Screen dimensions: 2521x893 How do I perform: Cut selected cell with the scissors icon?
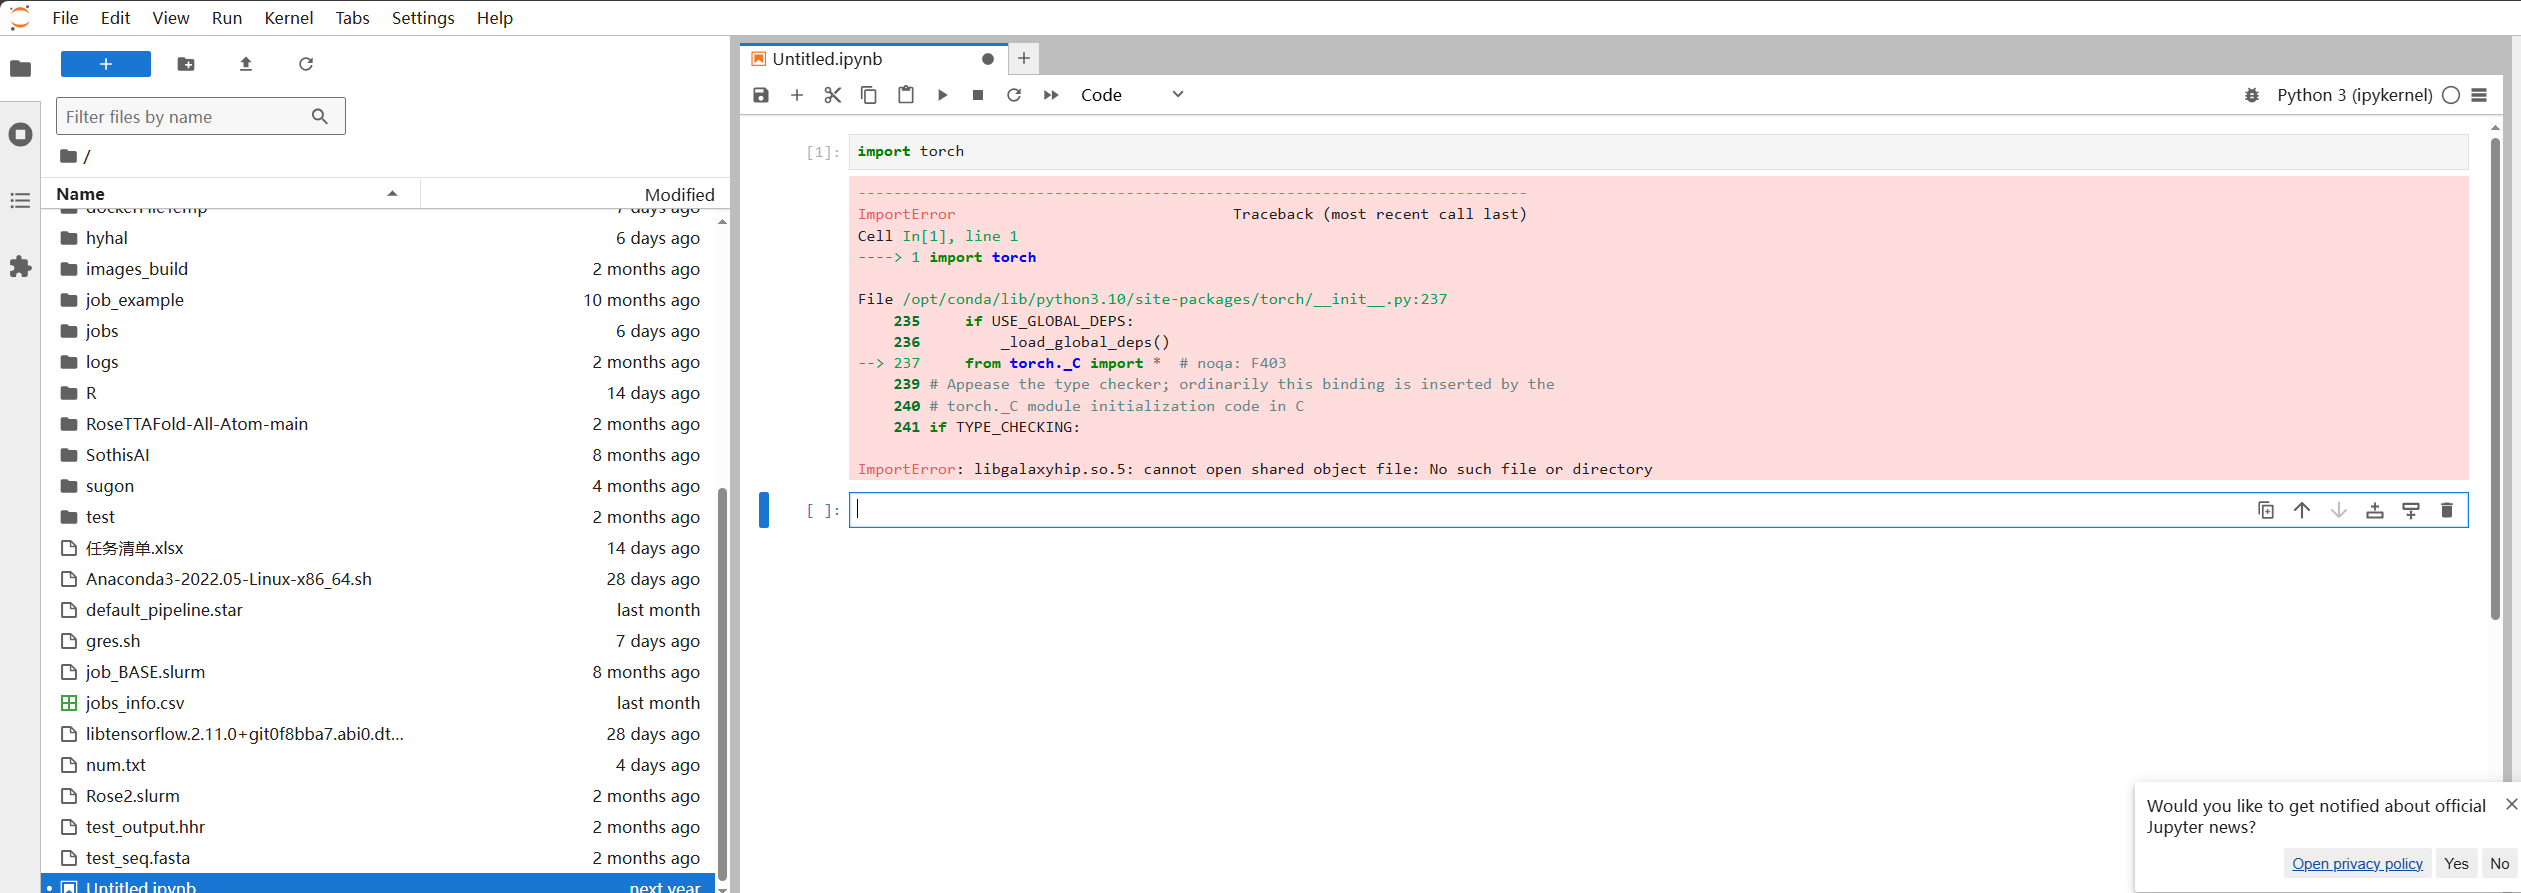(x=833, y=95)
